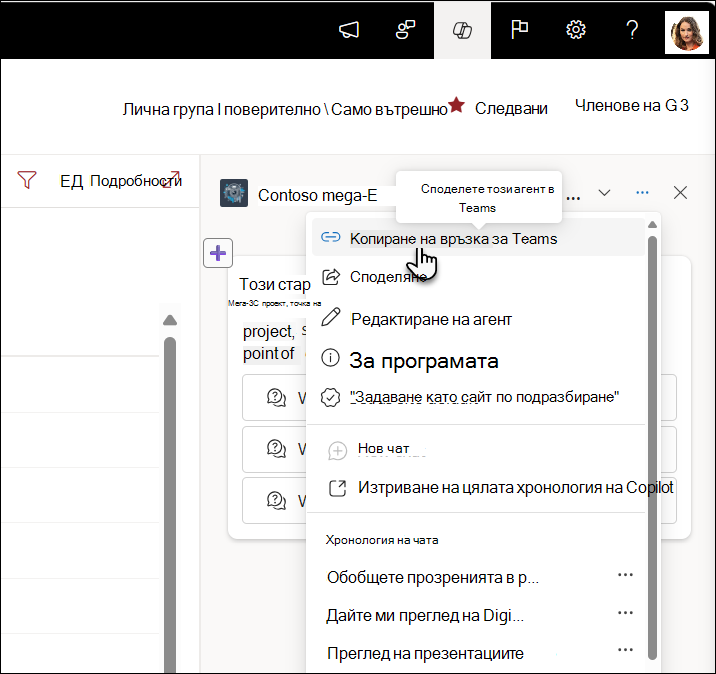
Task: Click the info circle icon
Action: click(x=330, y=357)
